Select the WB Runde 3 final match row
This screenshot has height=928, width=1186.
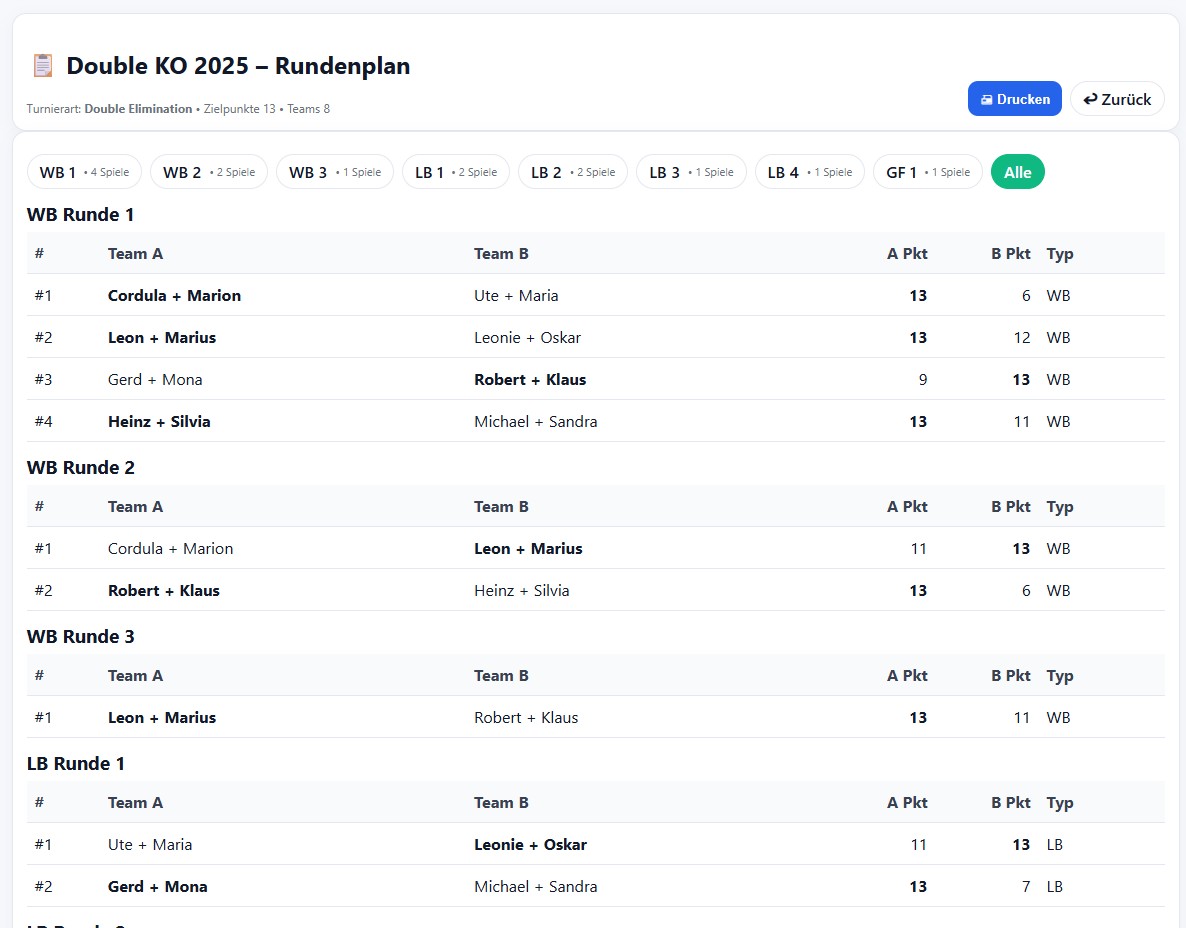pyautogui.click(x=594, y=718)
